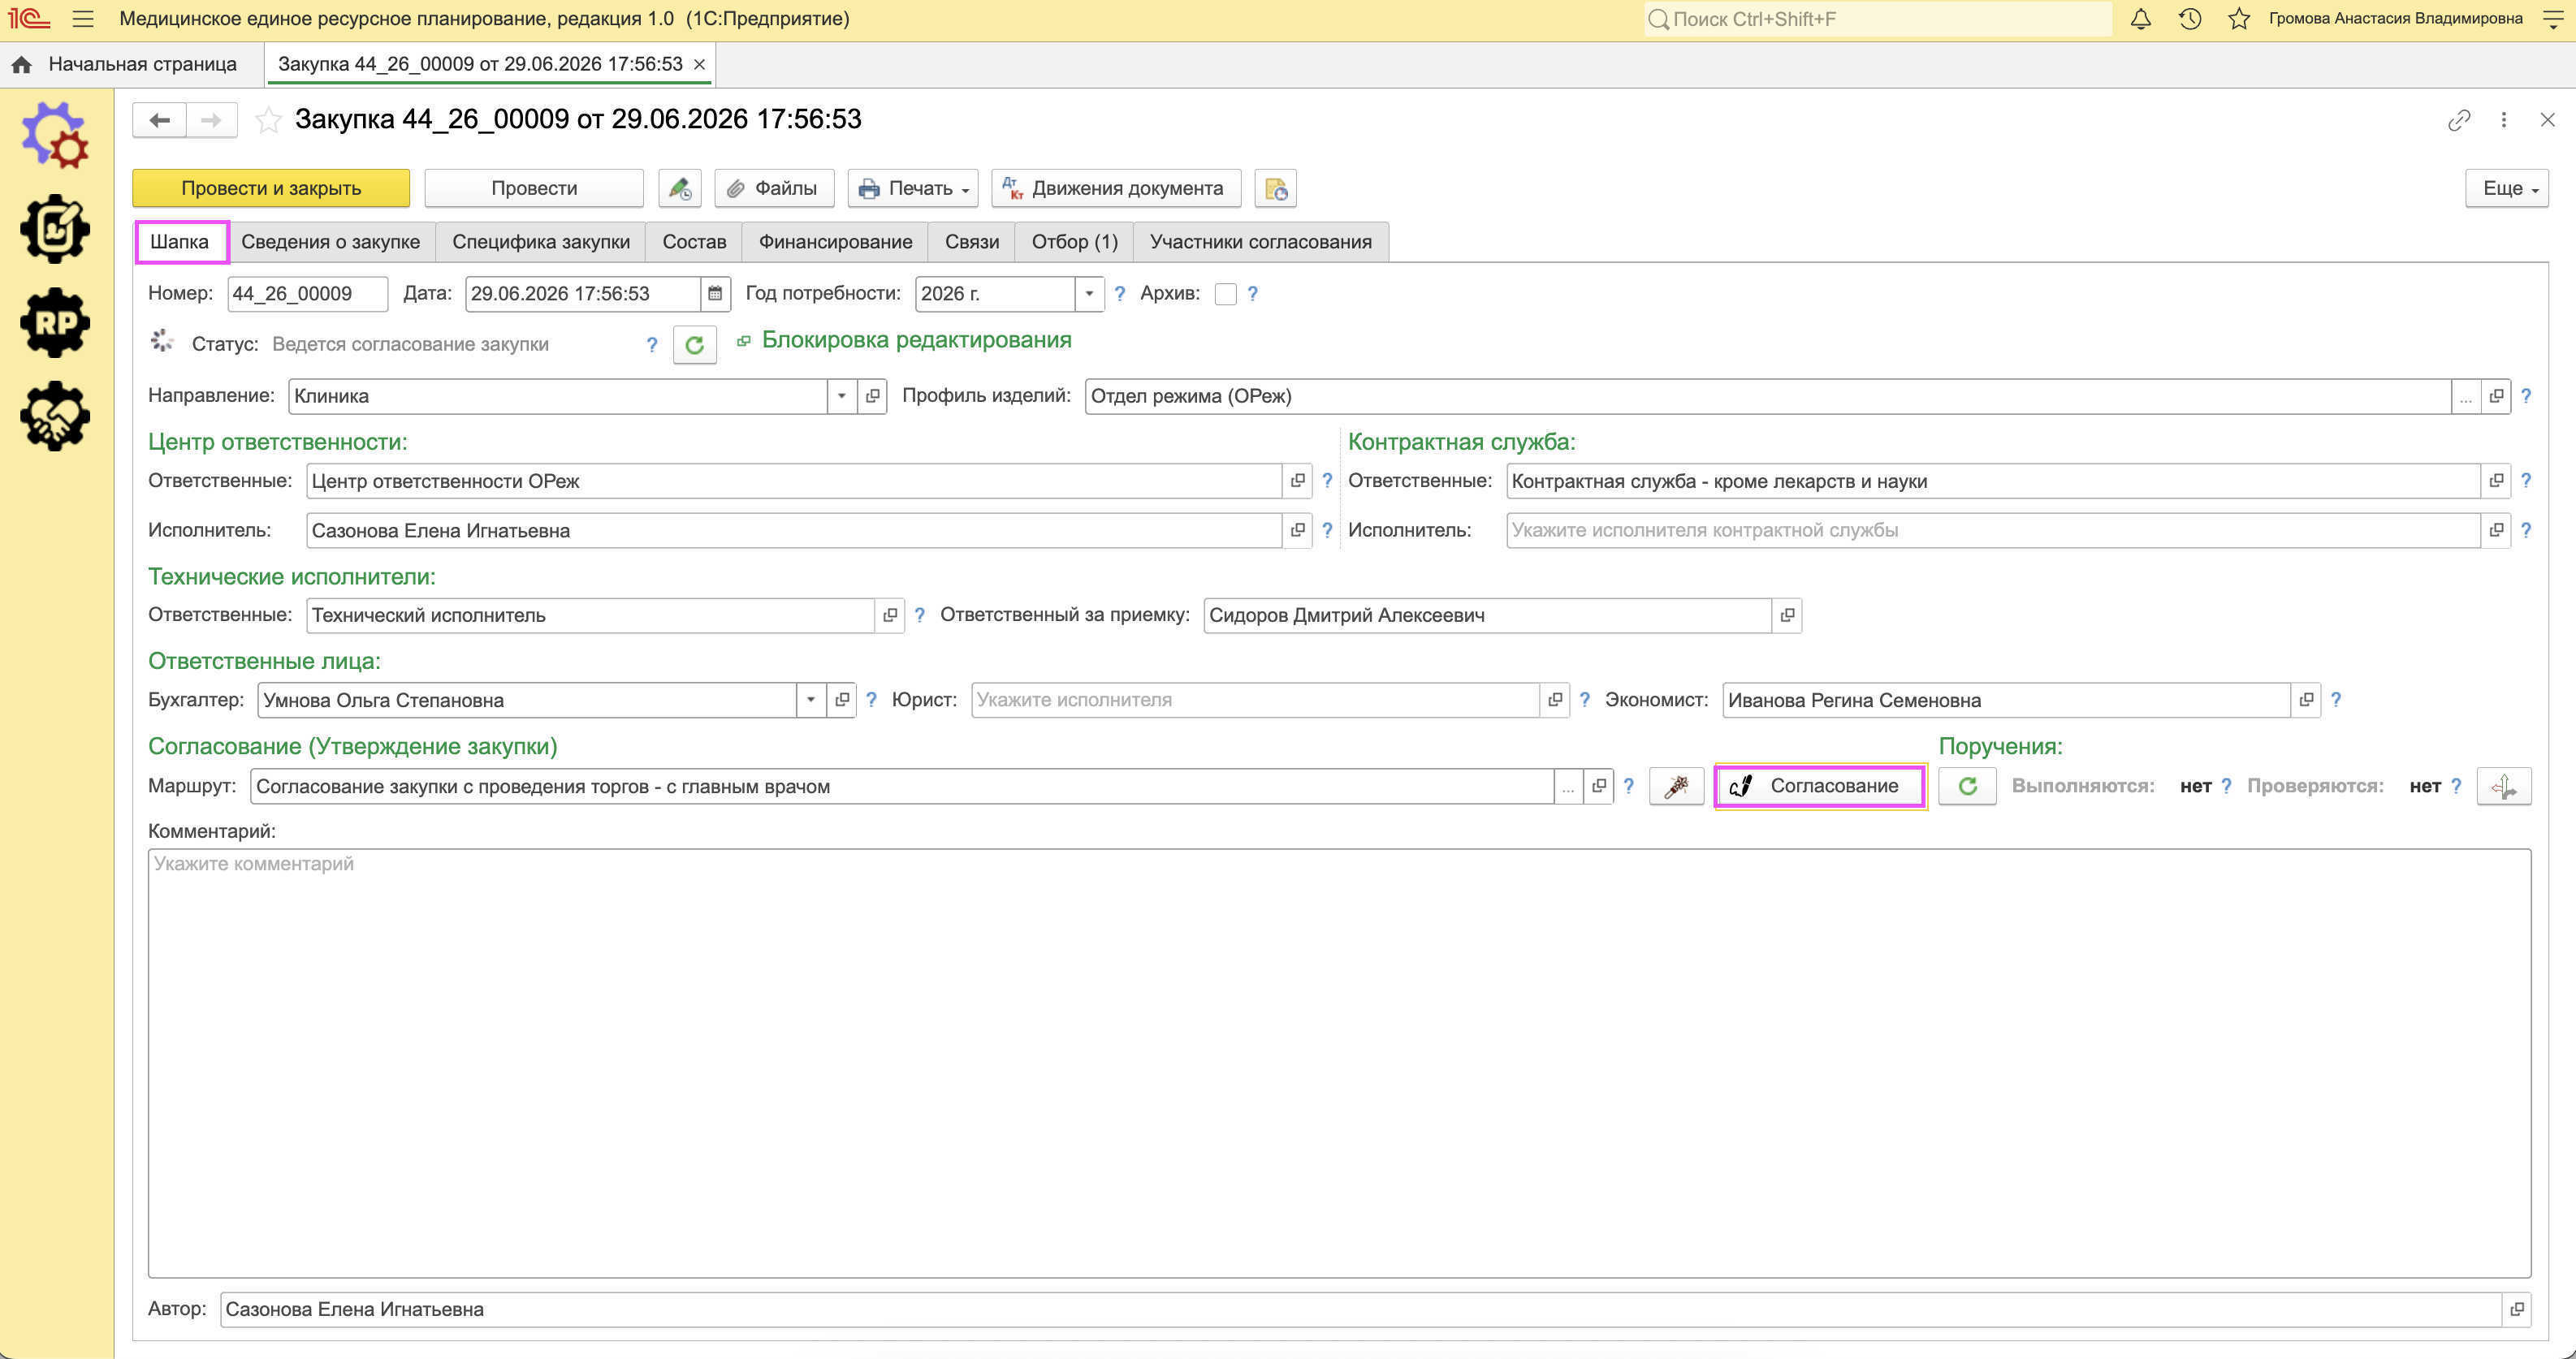The height and width of the screenshot is (1359, 2576).
Task: Switch to the Финансирование tab
Action: pos(835,242)
